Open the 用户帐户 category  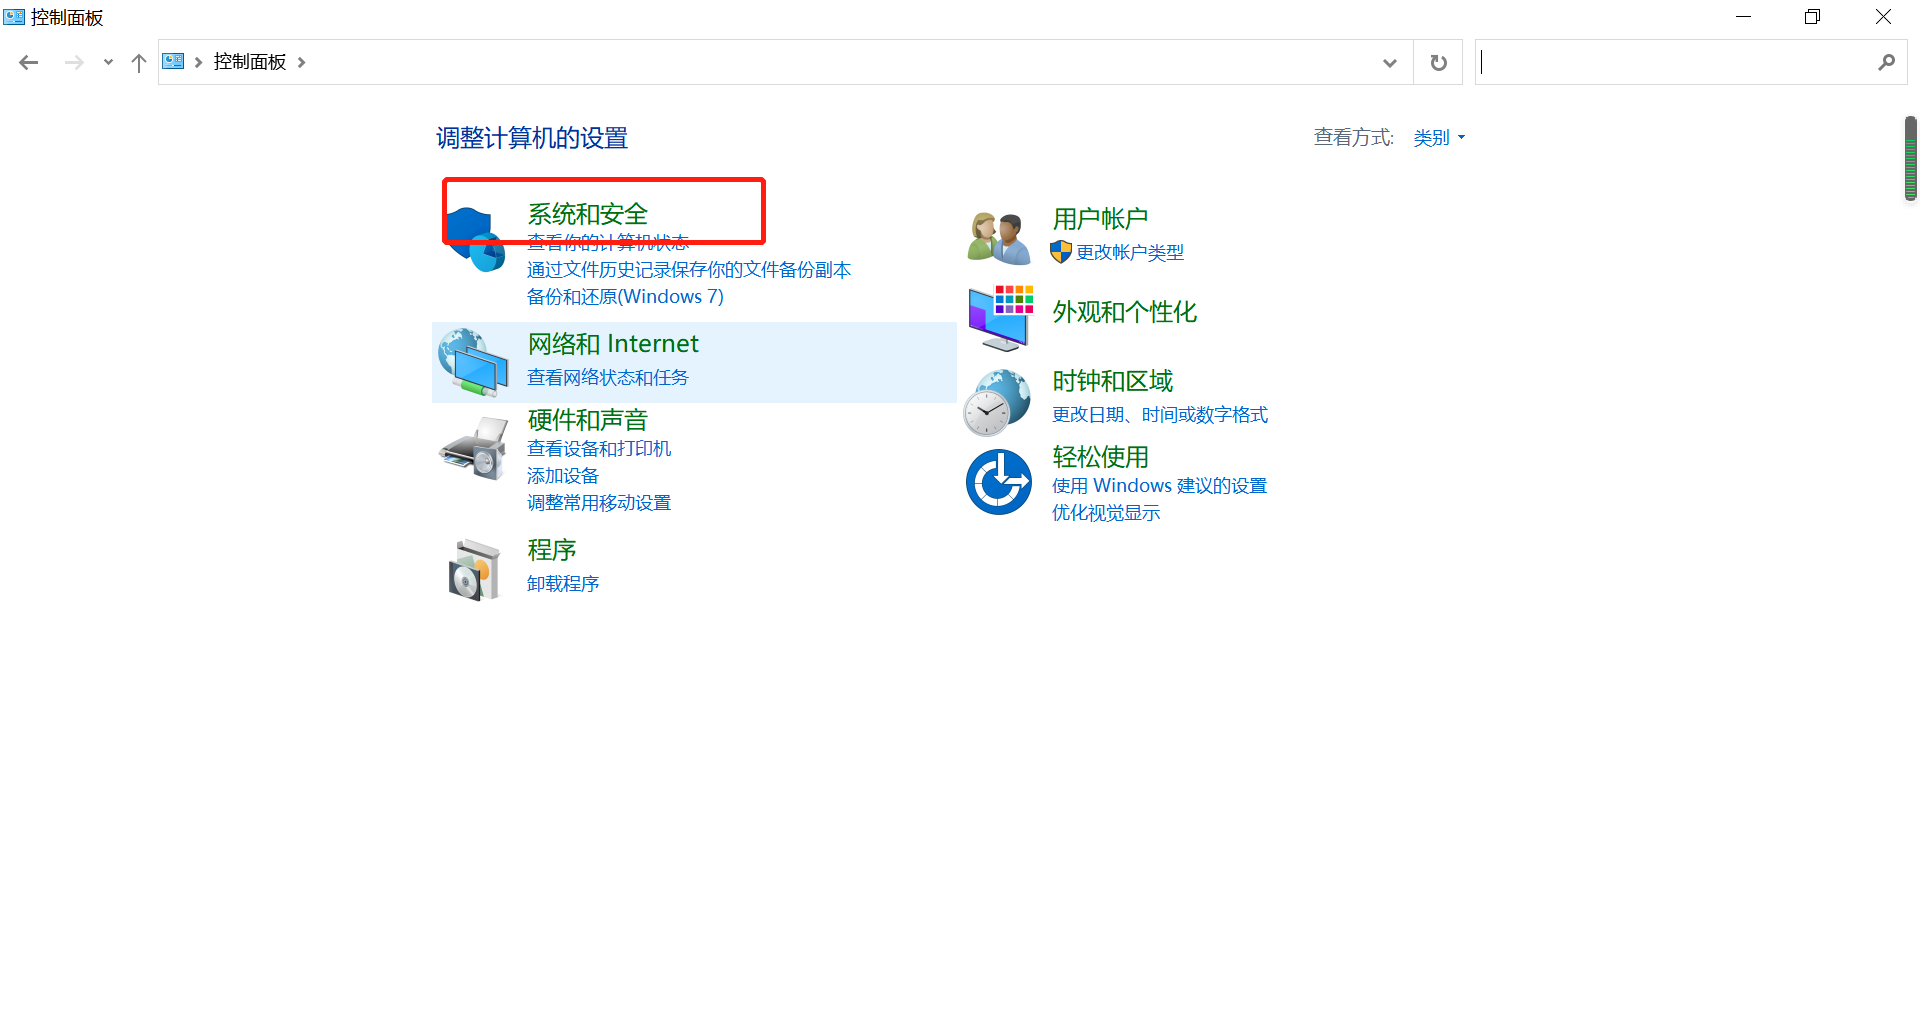pos(1100,219)
